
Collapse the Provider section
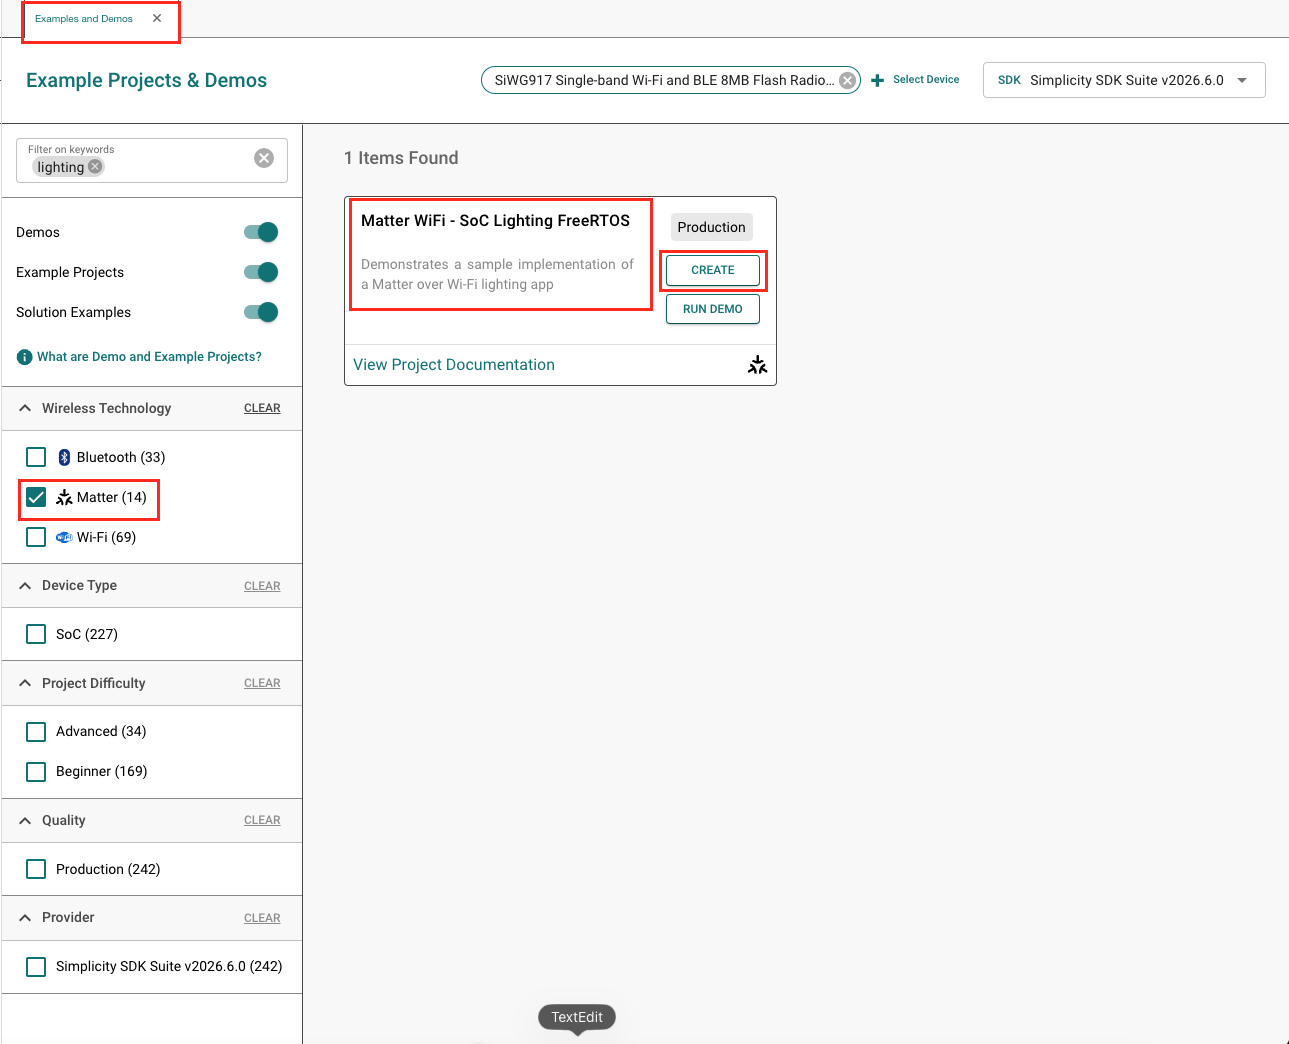click(x=25, y=917)
